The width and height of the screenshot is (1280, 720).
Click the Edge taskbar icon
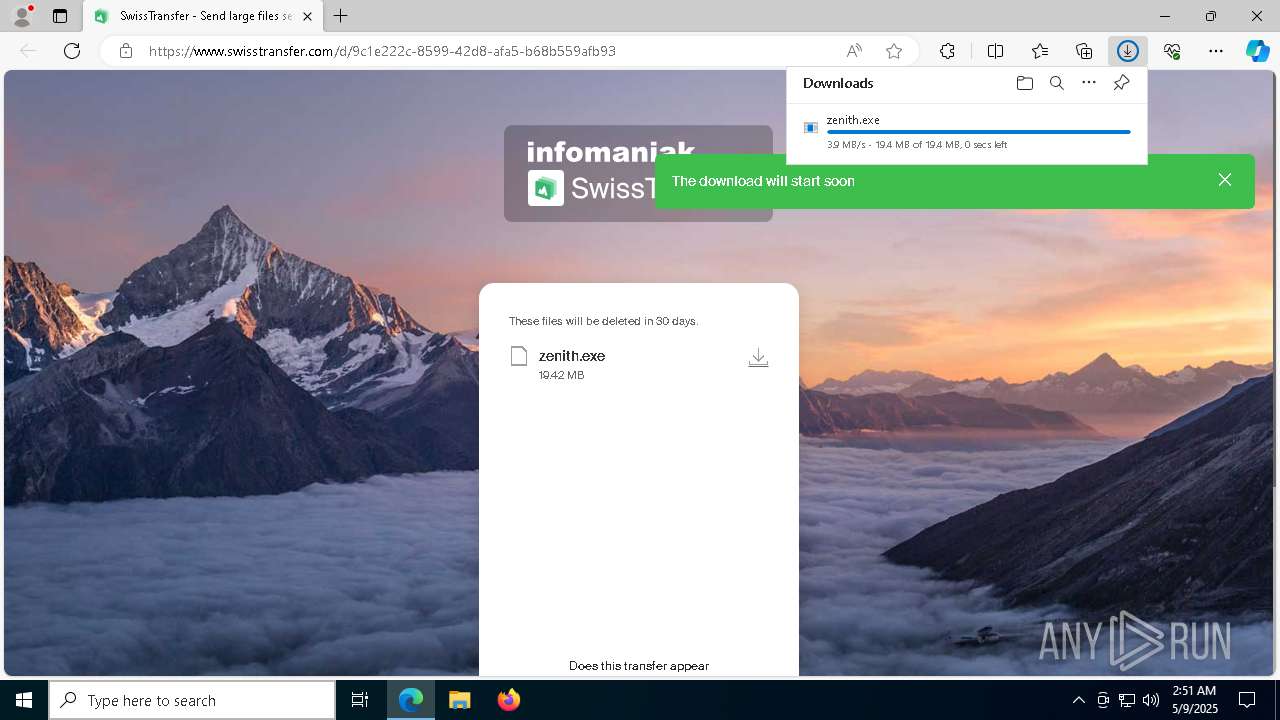pyautogui.click(x=411, y=700)
